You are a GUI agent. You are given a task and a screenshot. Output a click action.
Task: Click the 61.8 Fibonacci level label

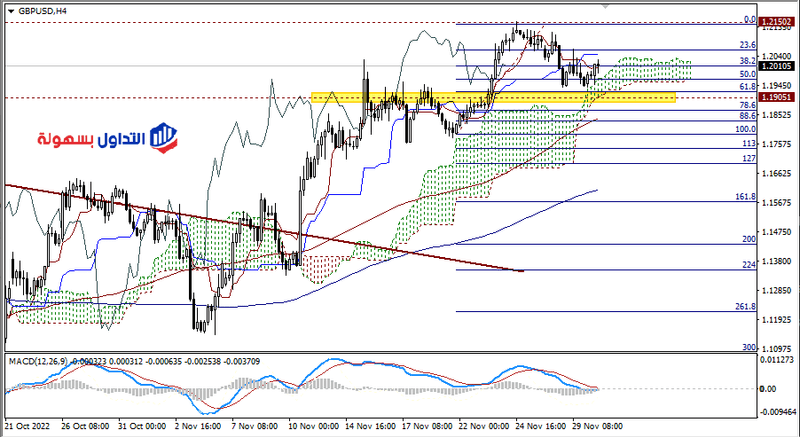(x=746, y=88)
